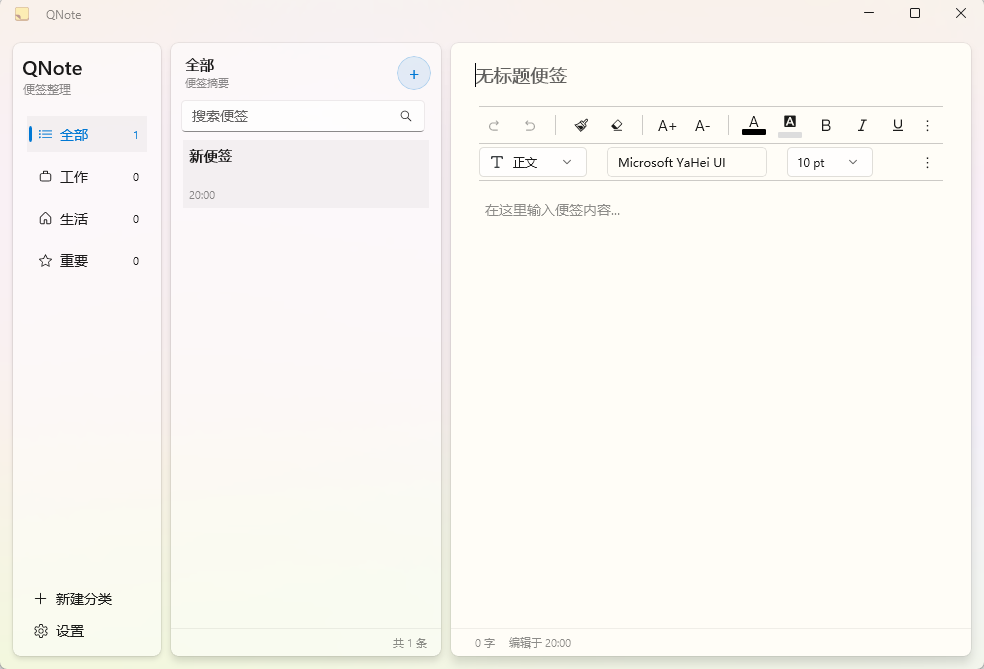Minimize the QNote window
This screenshot has width=984, height=669.
click(x=869, y=13)
